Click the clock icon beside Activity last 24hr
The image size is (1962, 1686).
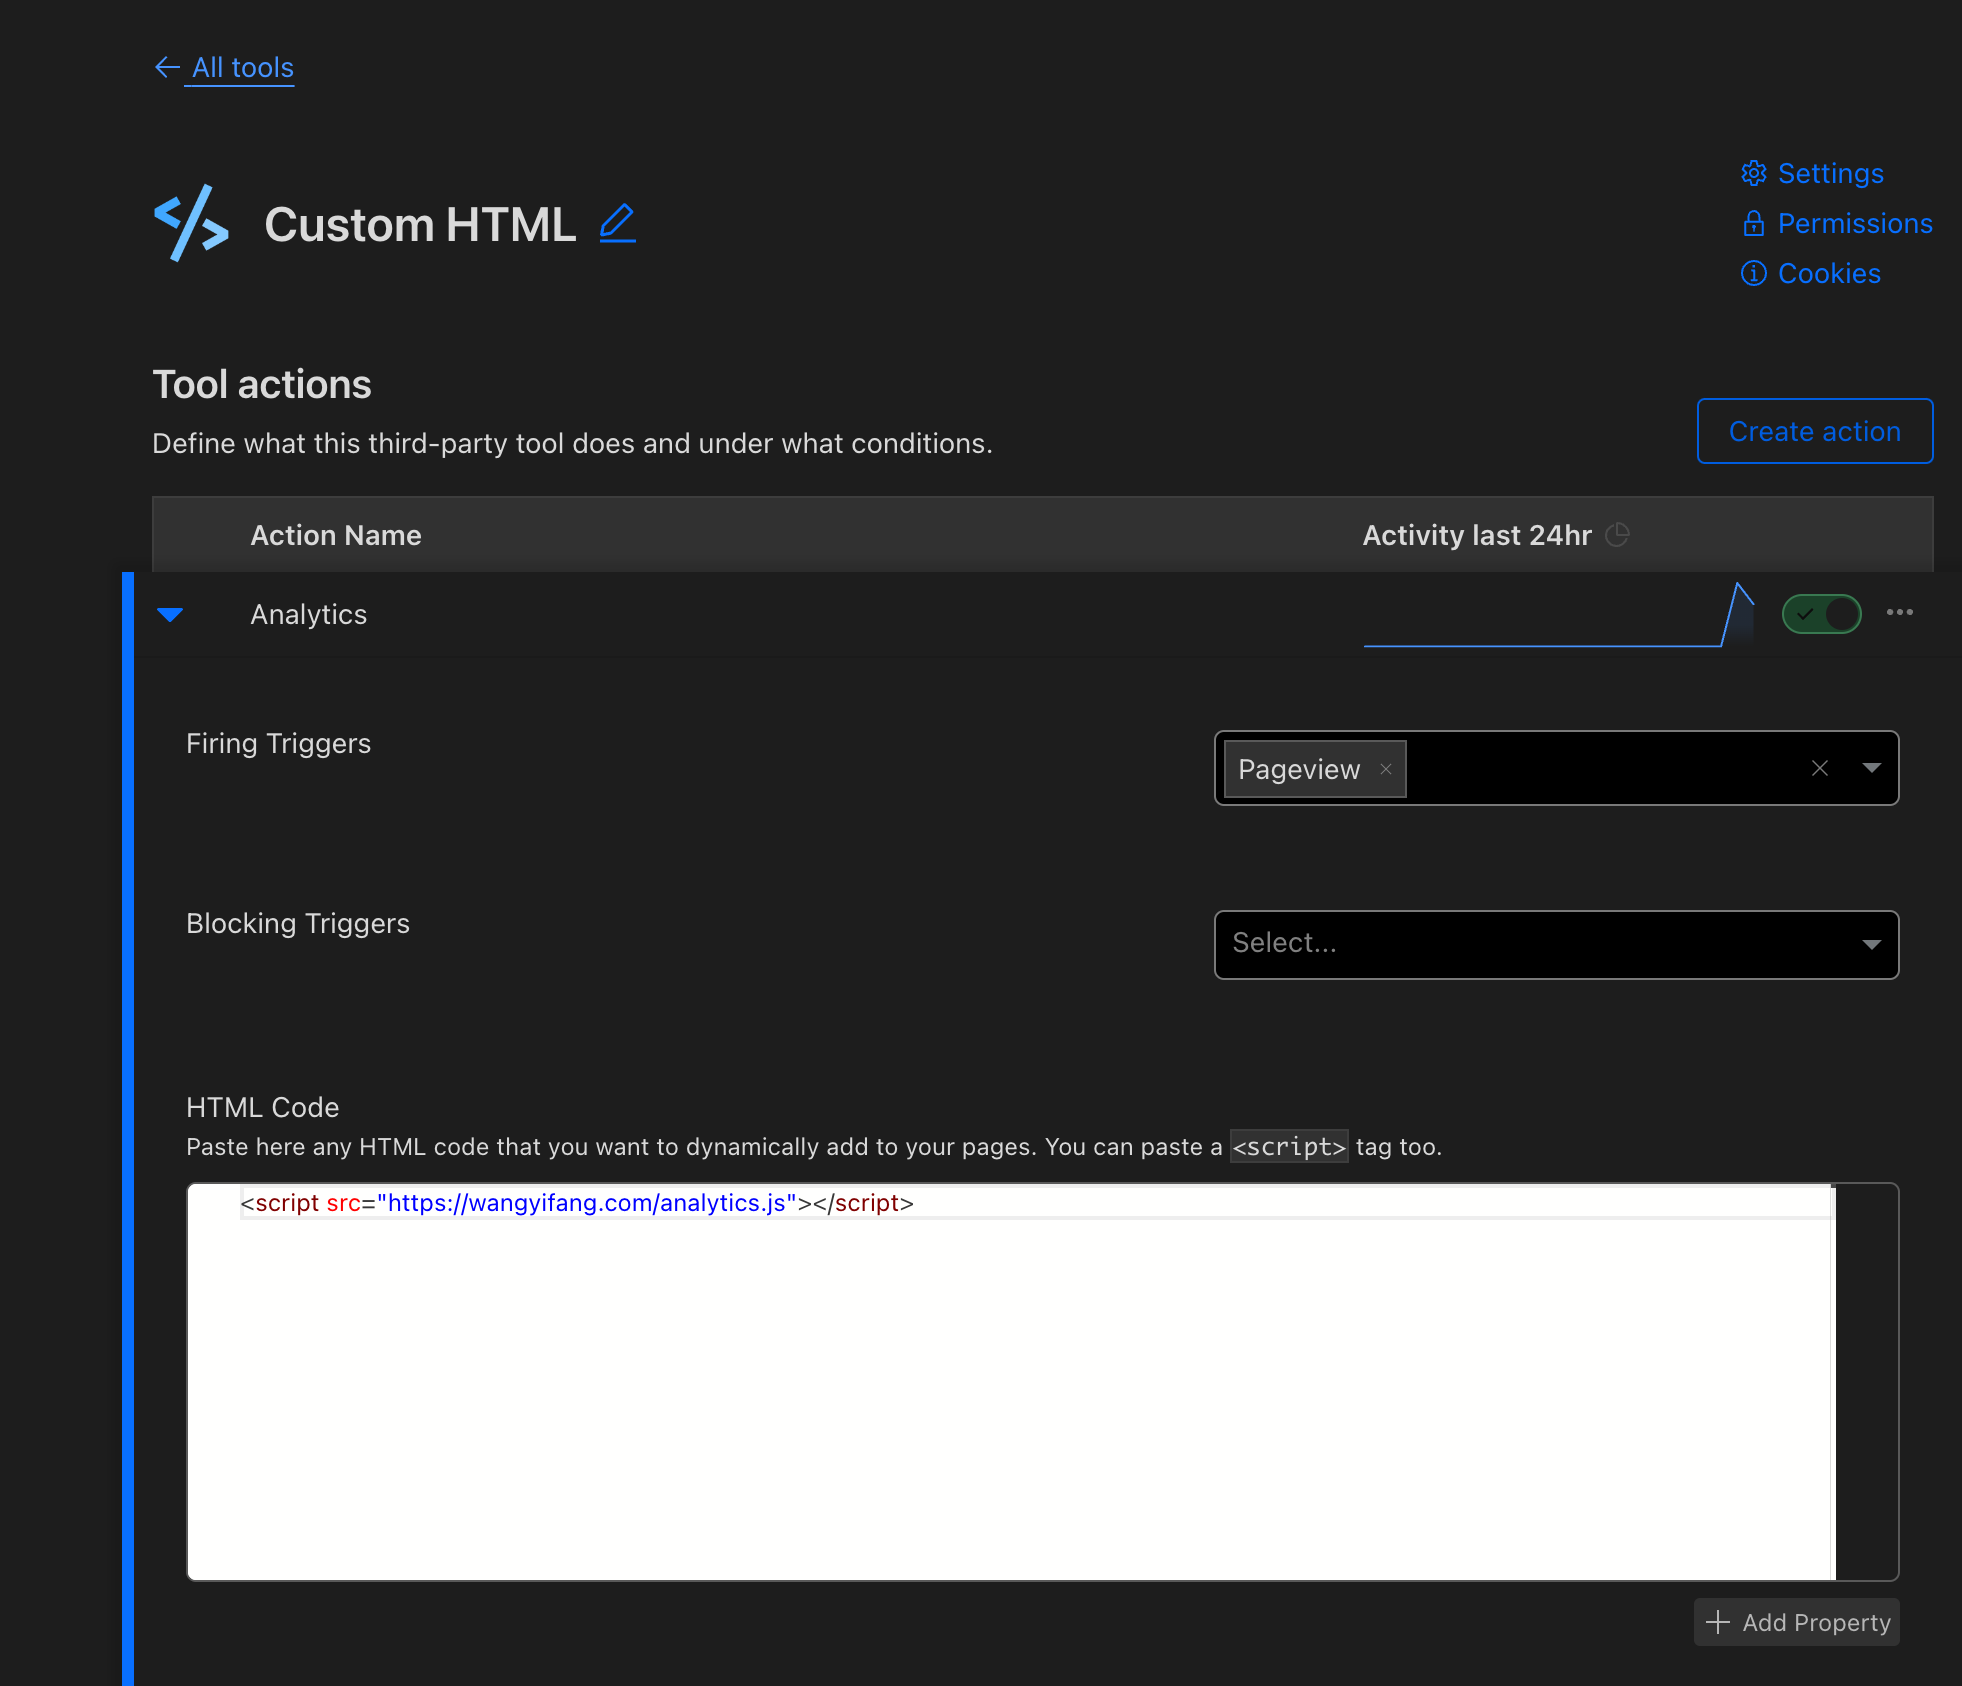(x=1618, y=534)
